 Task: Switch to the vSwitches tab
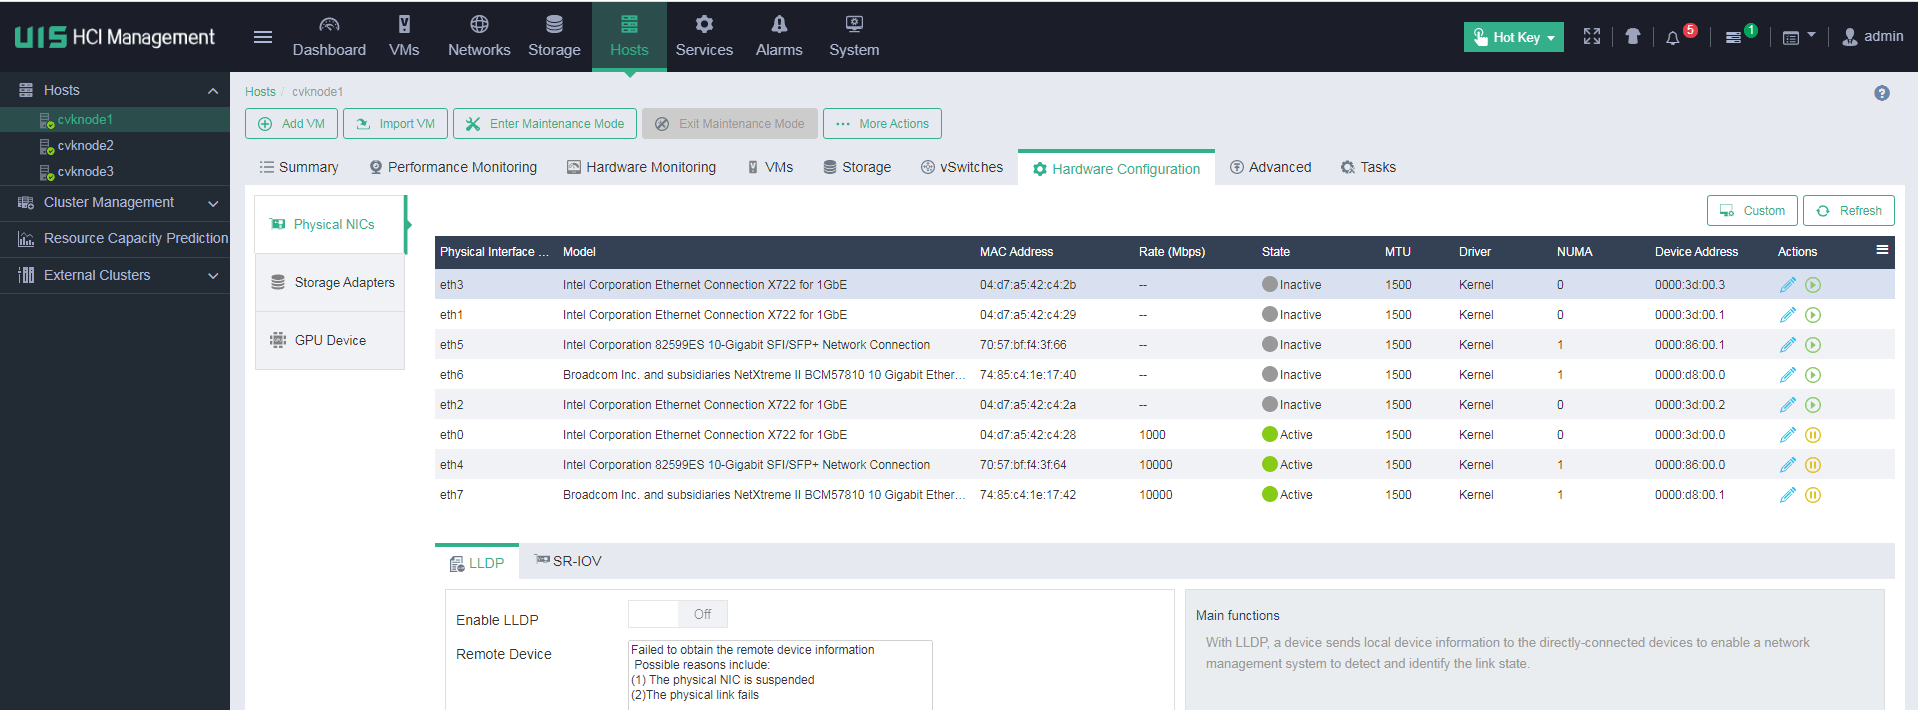pyautogui.click(x=962, y=168)
